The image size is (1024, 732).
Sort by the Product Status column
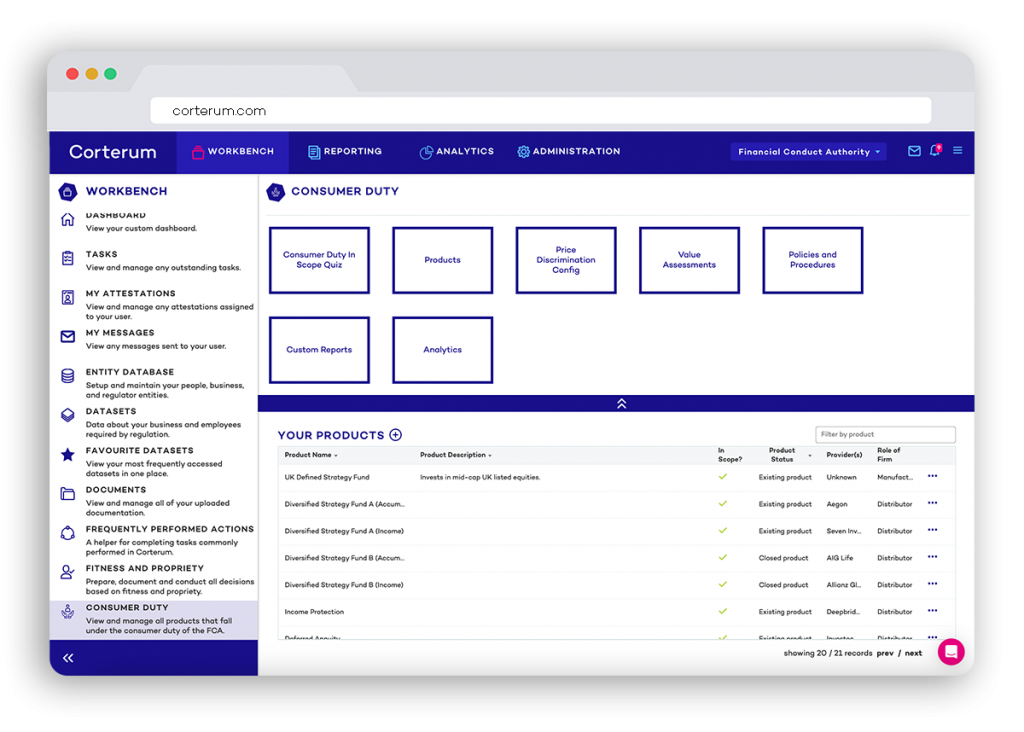coord(789,454)
